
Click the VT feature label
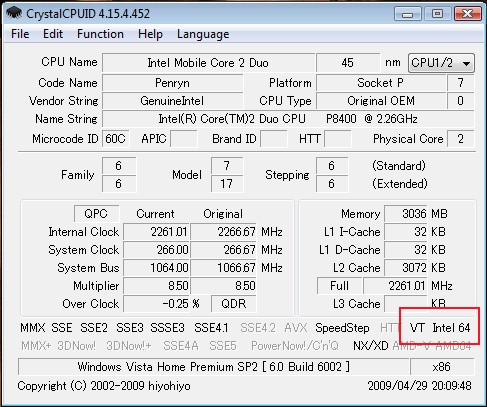point(417,328)
